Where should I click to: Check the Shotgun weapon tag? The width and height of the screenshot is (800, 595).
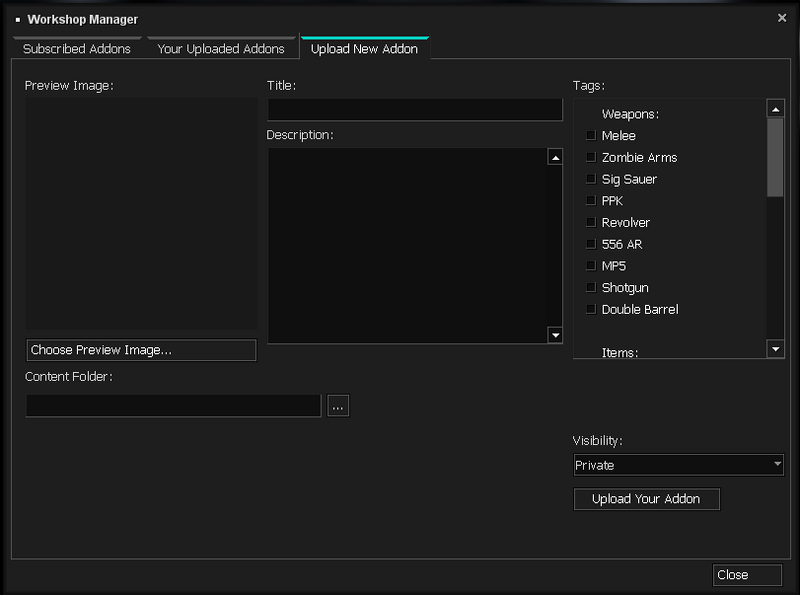click(590, 287)
